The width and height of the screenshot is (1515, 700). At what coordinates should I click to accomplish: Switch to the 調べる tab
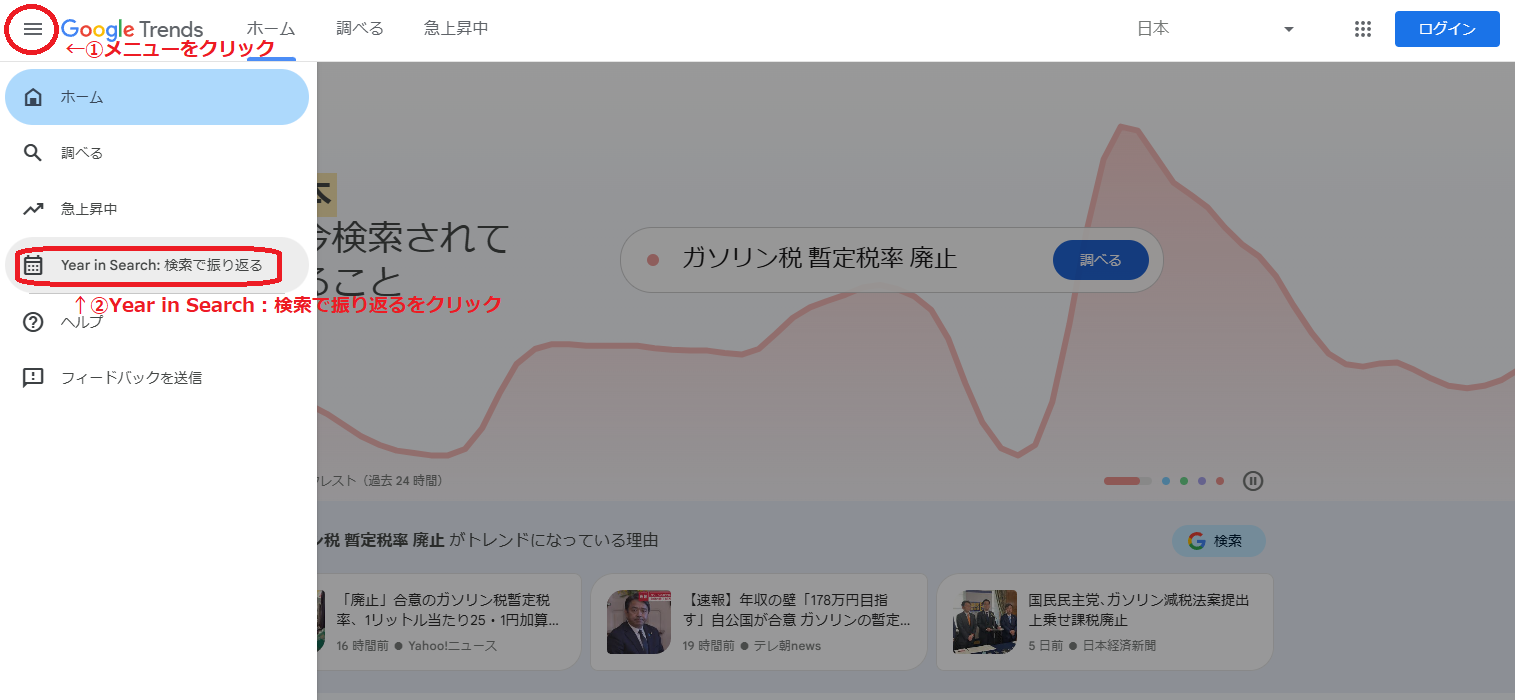coord(360,29)
